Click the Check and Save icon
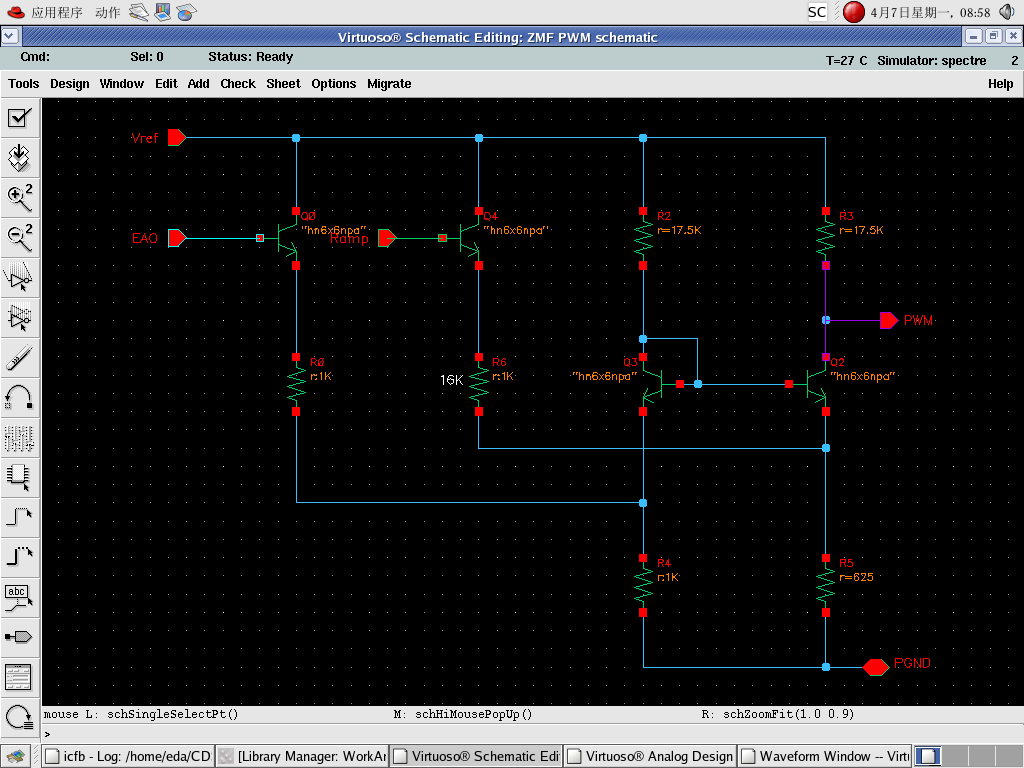Screen dimensions: 1024x768 point(19,118)
